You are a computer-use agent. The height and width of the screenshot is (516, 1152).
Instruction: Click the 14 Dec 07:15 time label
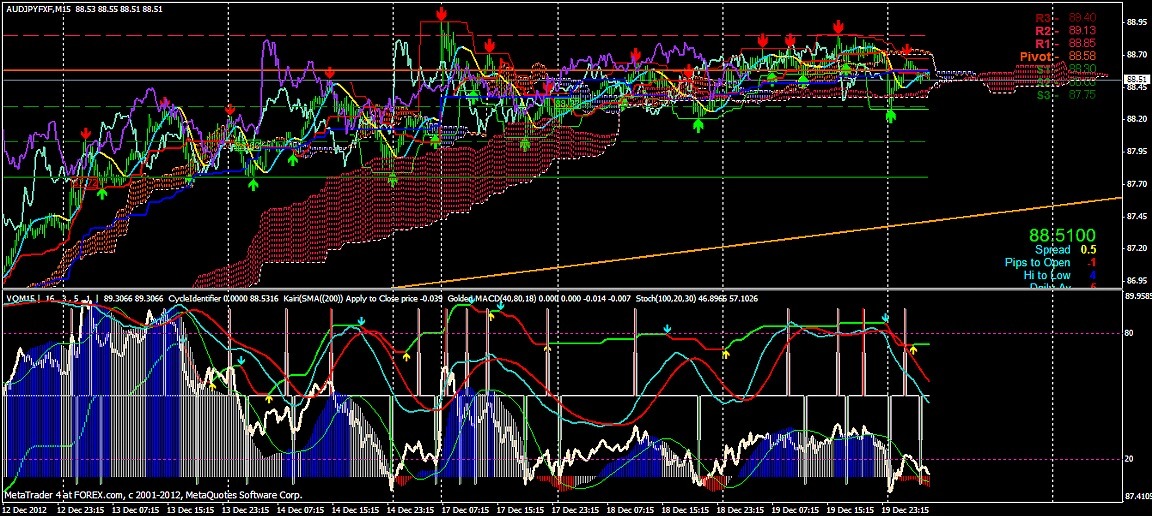tap(302, 509)
